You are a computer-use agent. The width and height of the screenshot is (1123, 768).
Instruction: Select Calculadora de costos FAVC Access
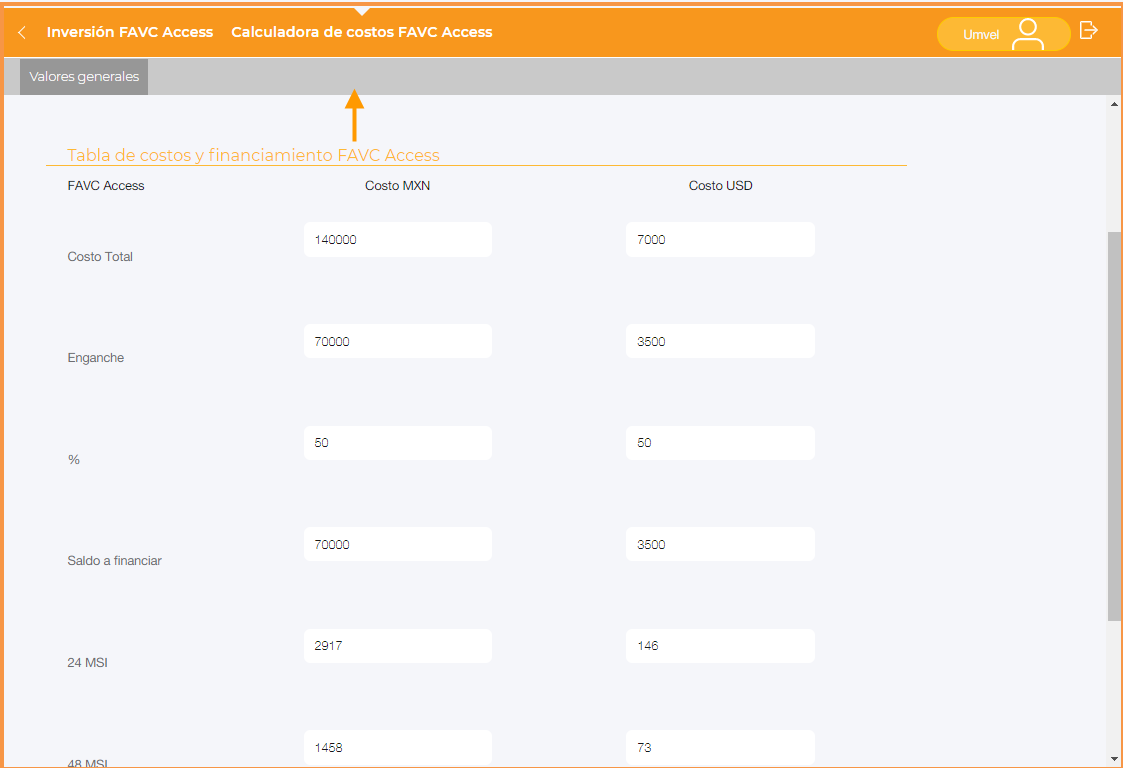coord(362,32)
